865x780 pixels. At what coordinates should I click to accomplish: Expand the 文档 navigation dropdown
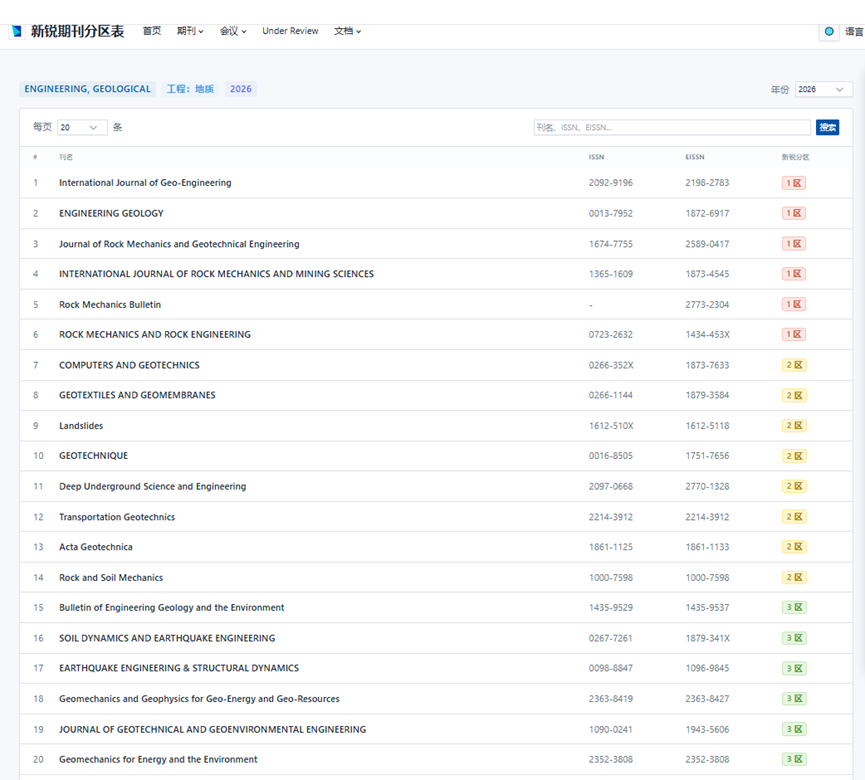click(347, 31)
